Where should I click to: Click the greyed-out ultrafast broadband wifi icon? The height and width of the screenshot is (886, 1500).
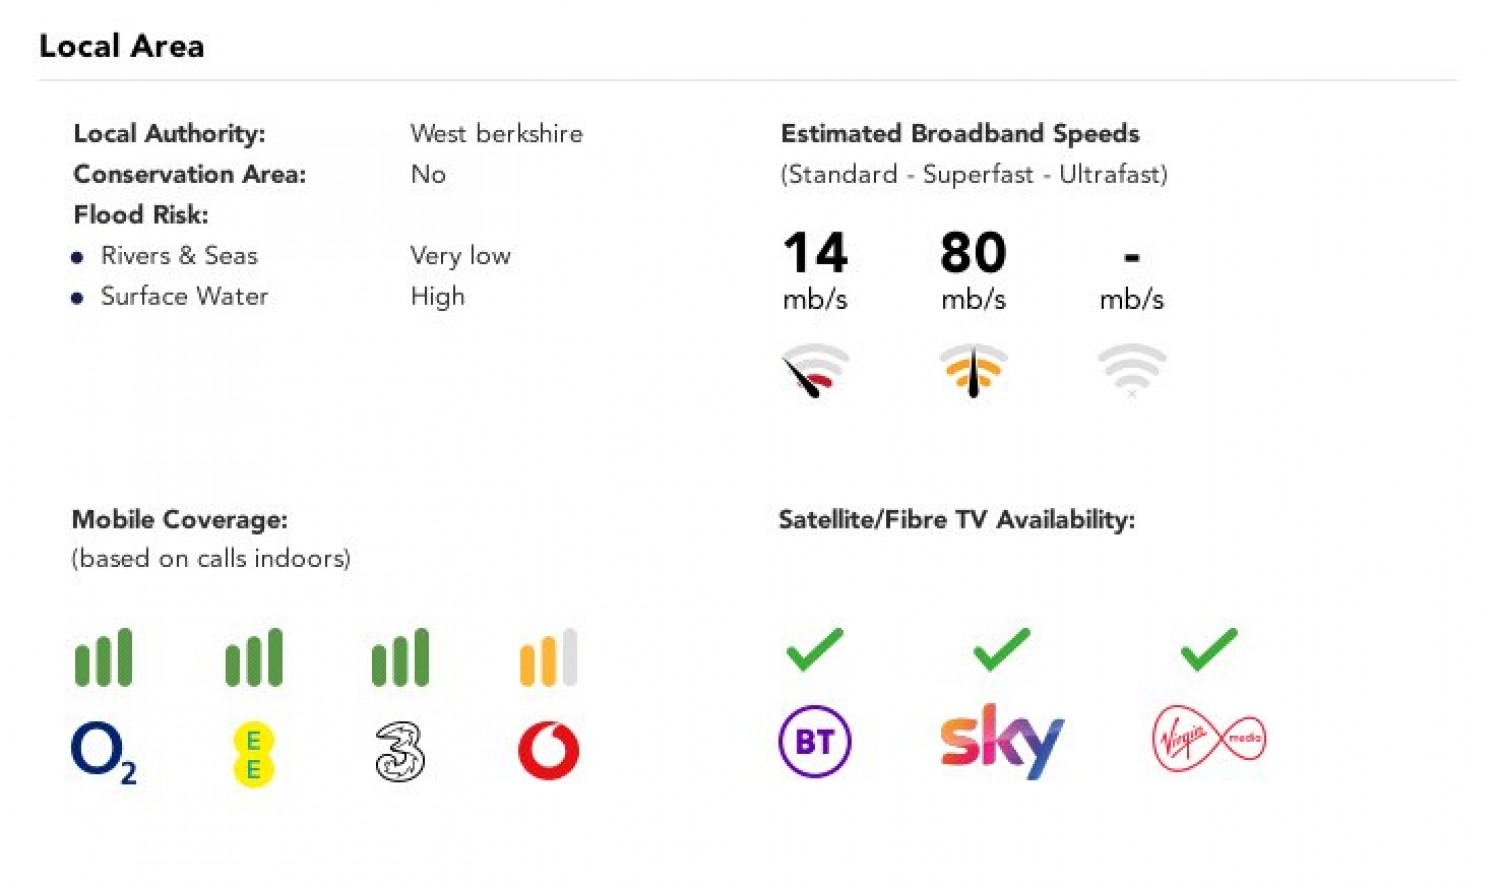1131,369
